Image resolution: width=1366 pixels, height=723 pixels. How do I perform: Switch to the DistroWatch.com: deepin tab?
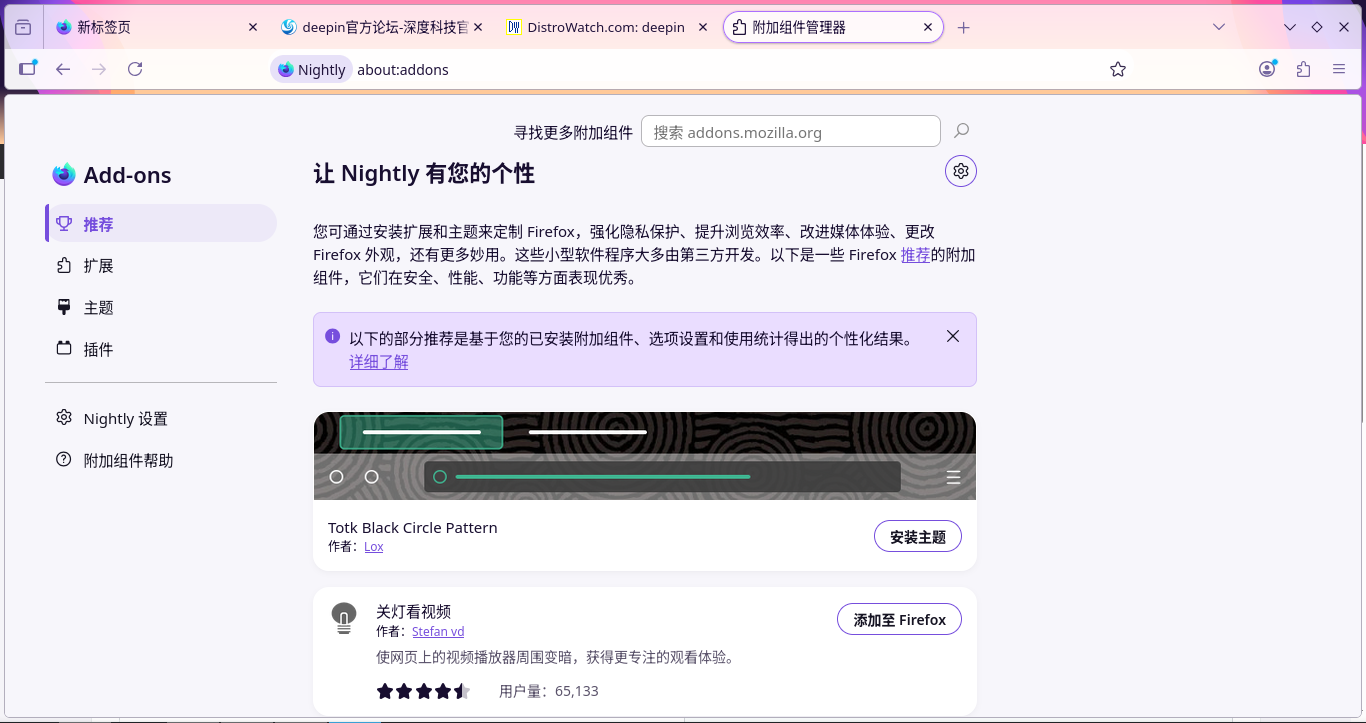(x=606, y=28)
